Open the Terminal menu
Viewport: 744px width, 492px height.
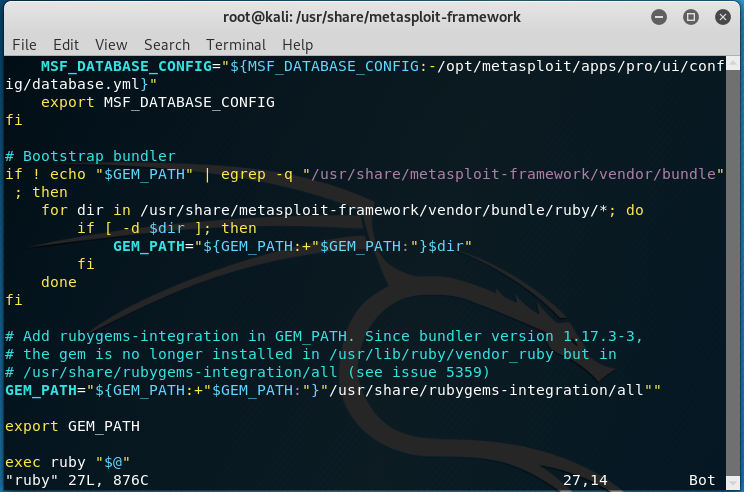click(236, 45)
